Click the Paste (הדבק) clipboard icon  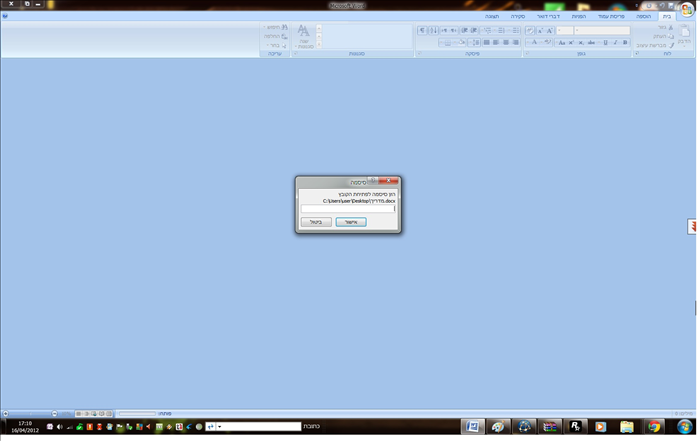pyautogui.click(x=684, y=31)
